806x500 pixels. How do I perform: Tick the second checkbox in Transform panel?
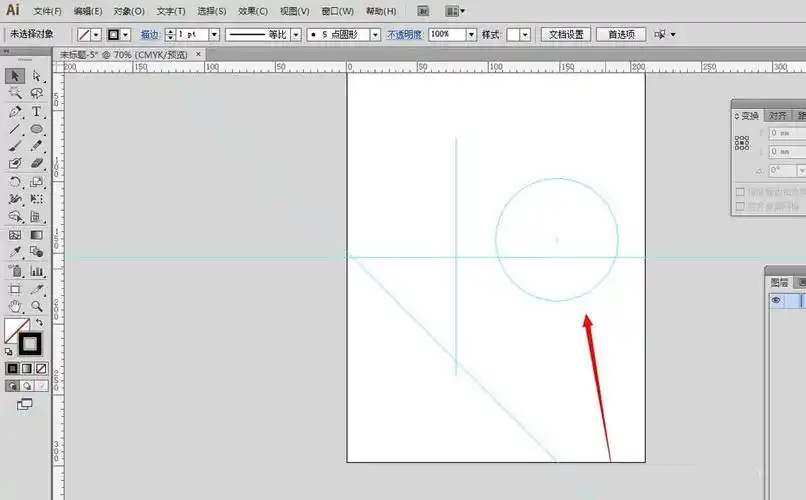point(740,206)
